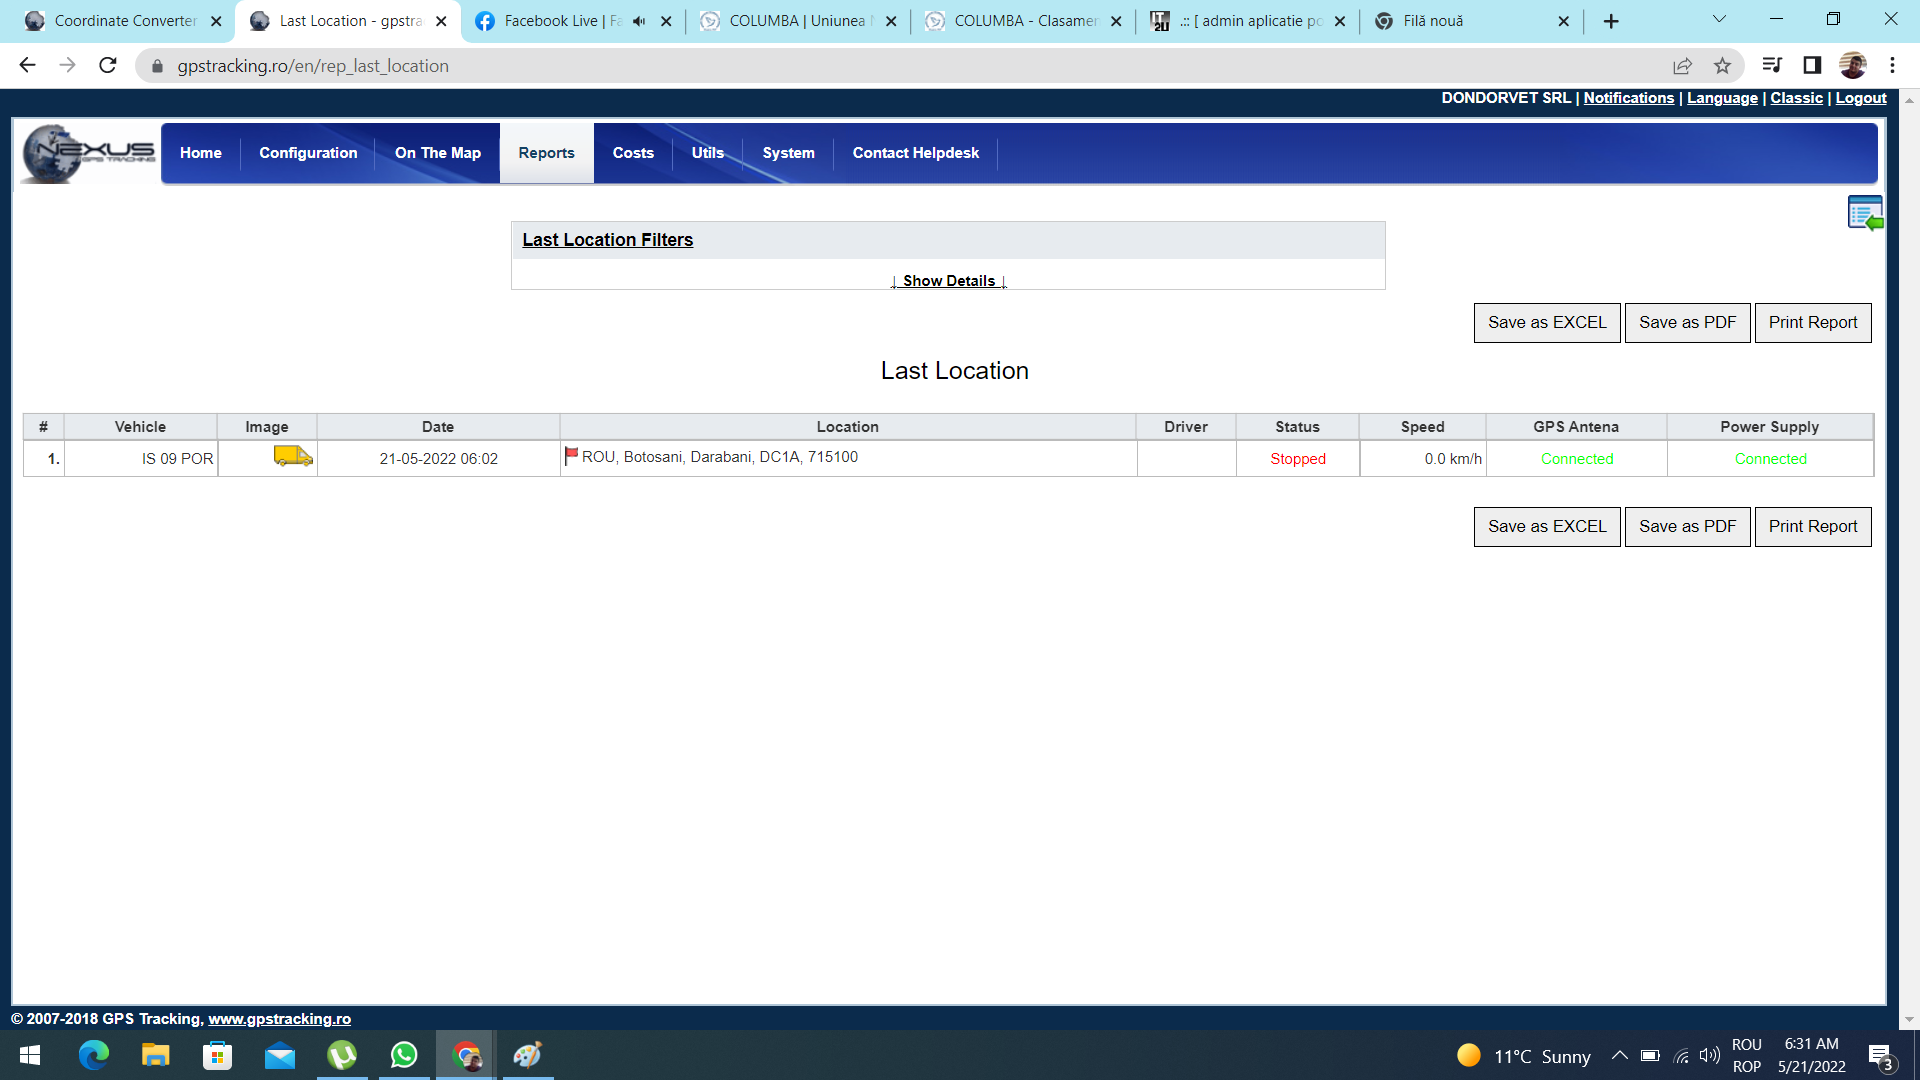
Task: Click the top Save as EXCEL button
Action: pos(1546,323)
